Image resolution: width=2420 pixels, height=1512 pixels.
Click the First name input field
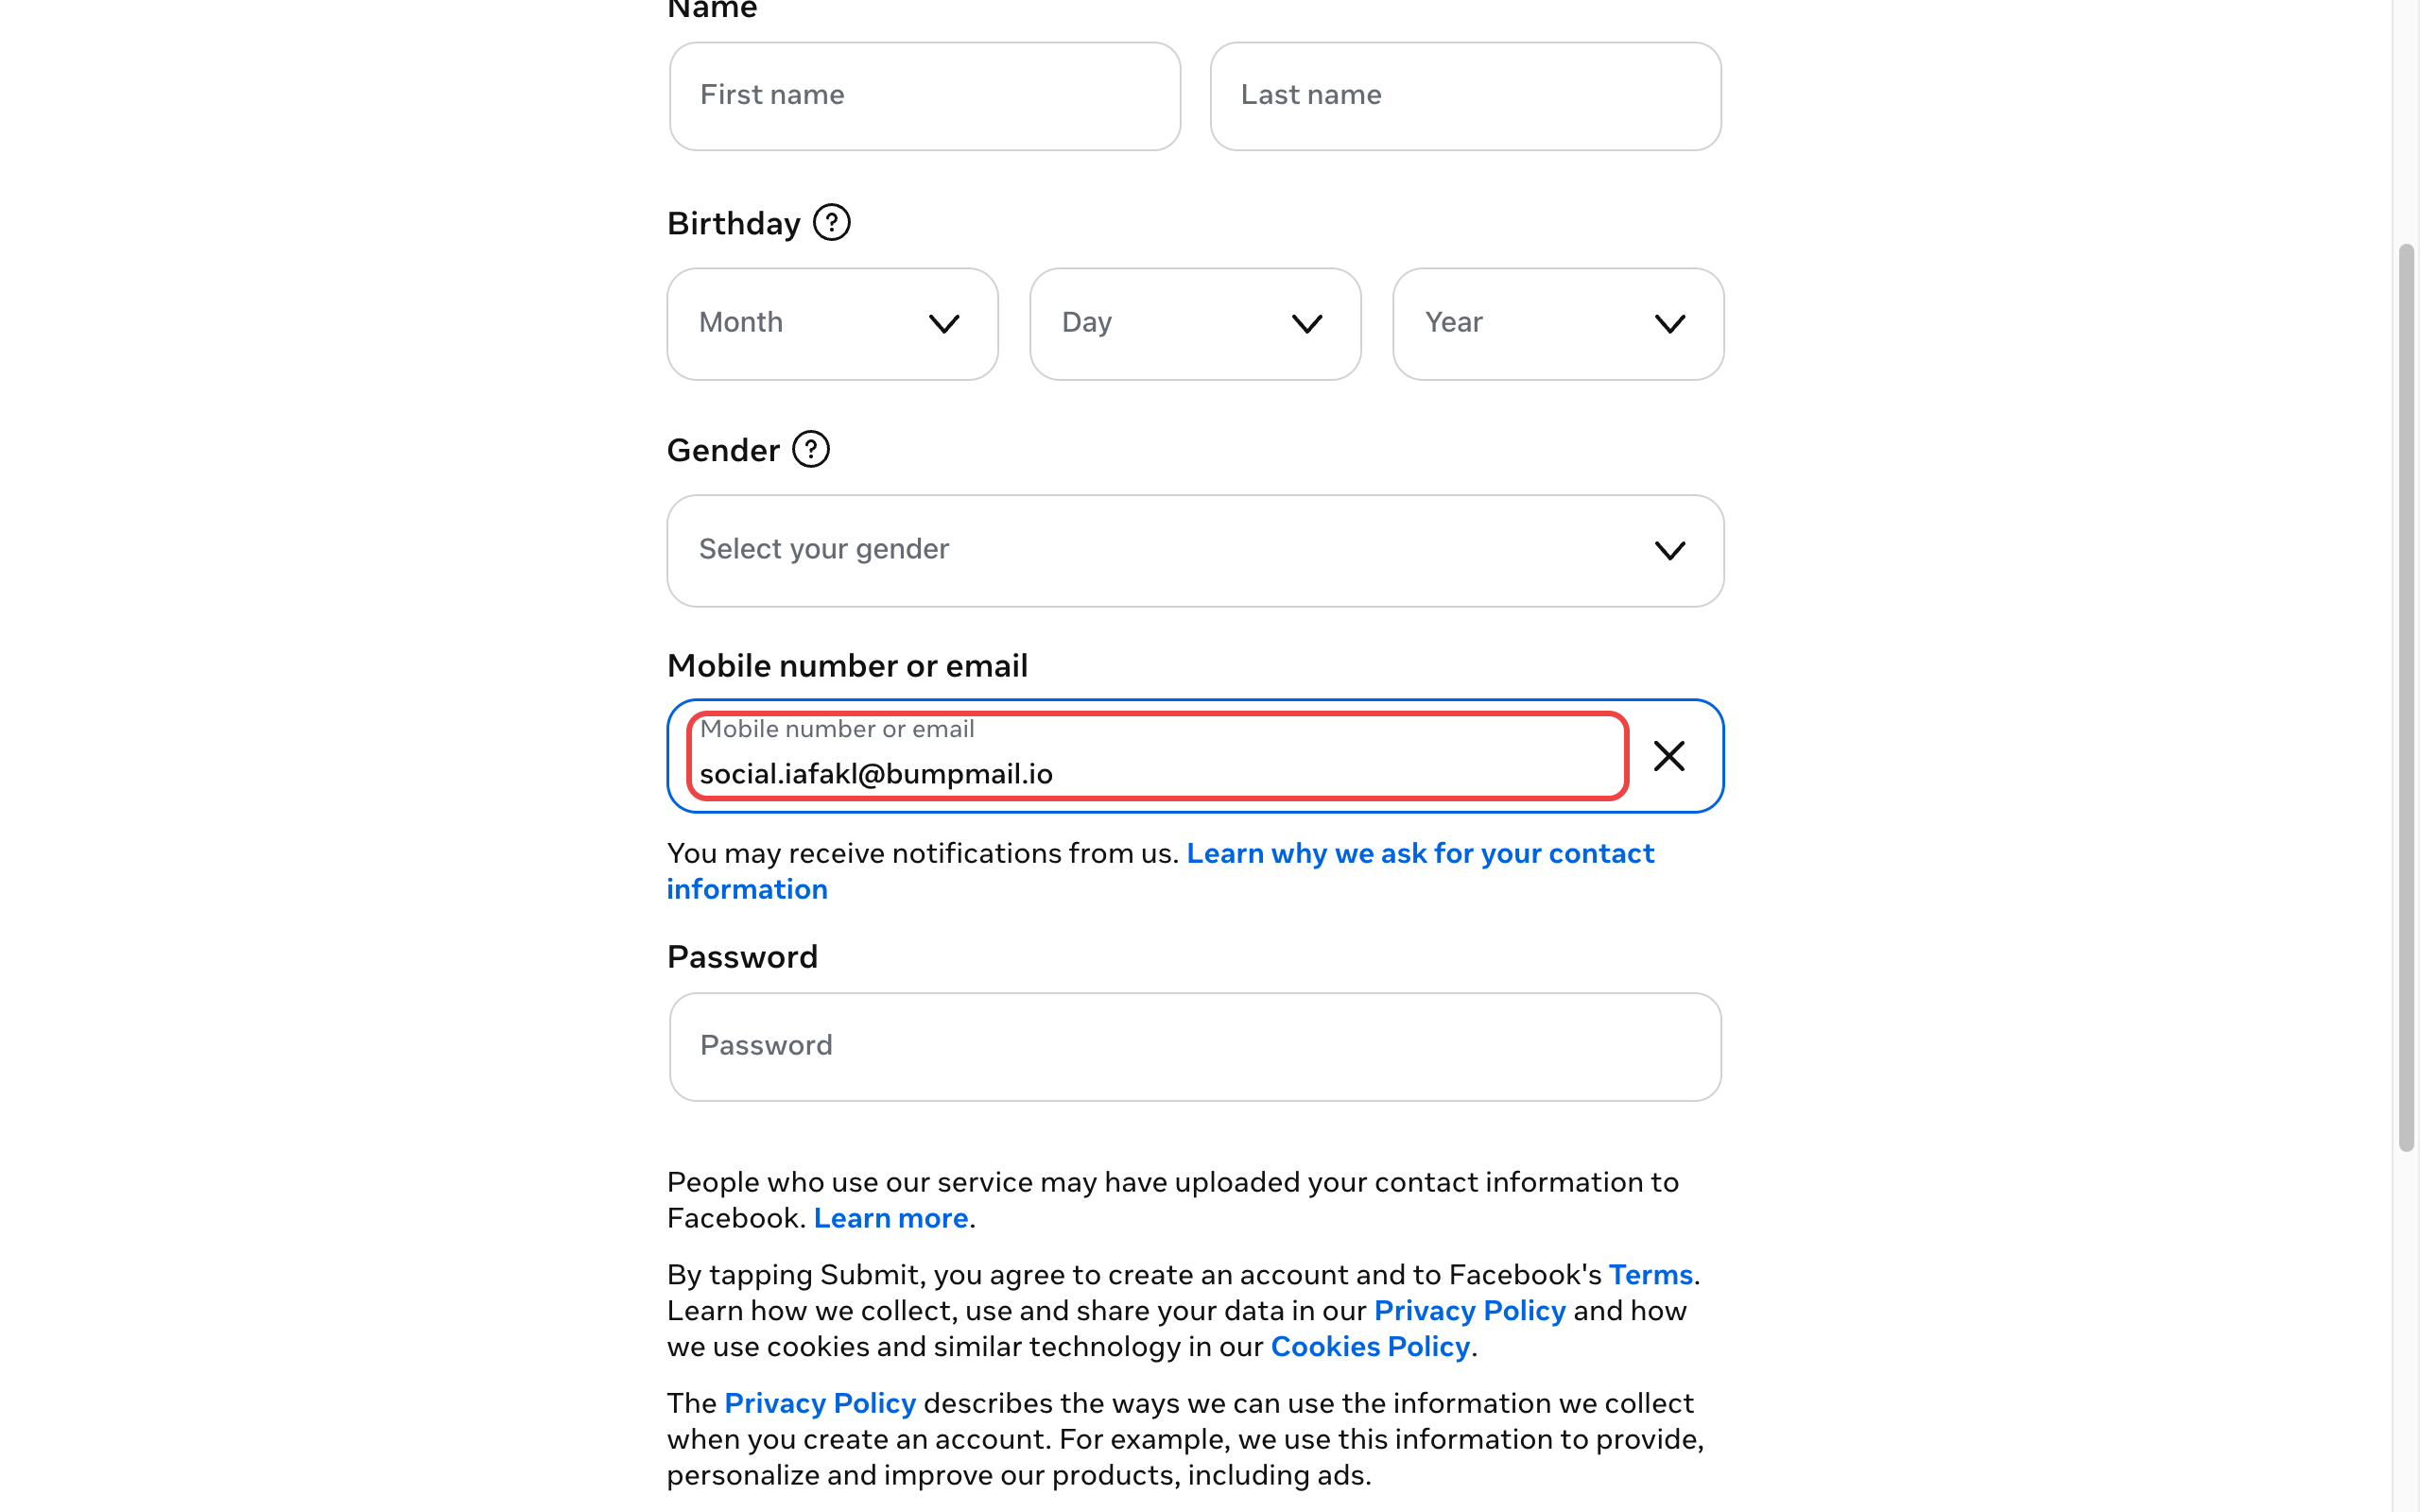pyautogui.click(x=924, y=96)
